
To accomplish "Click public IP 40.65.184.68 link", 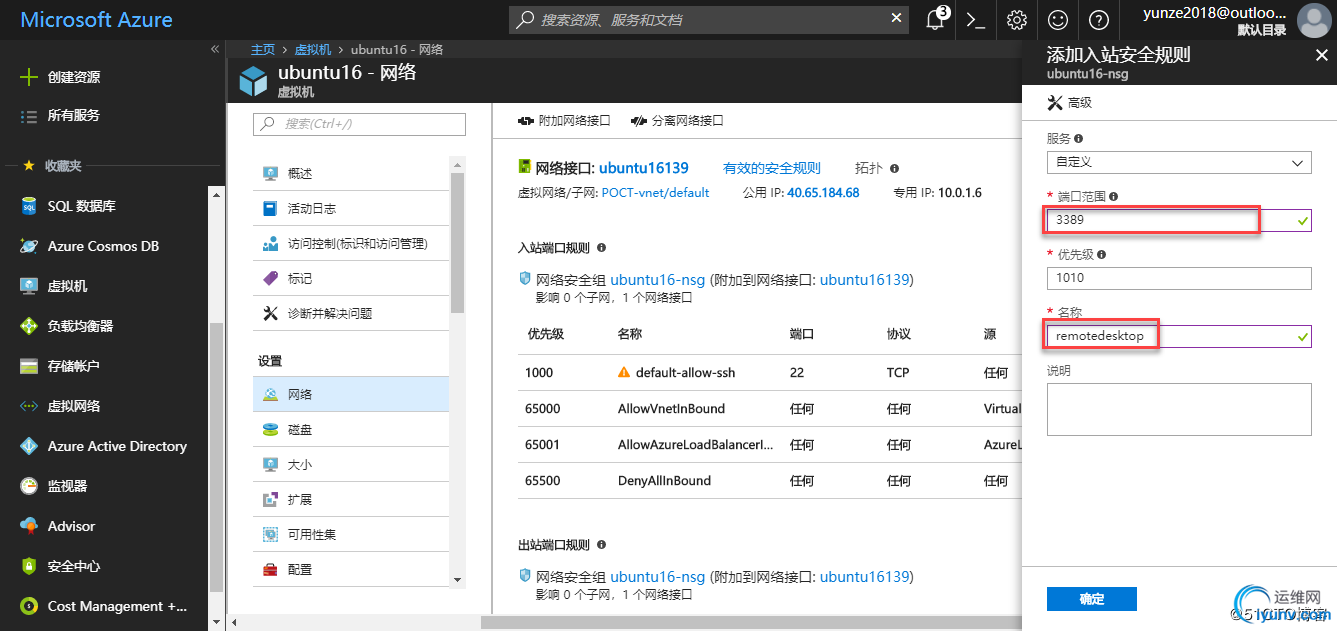I will click(x=823, y=193).
